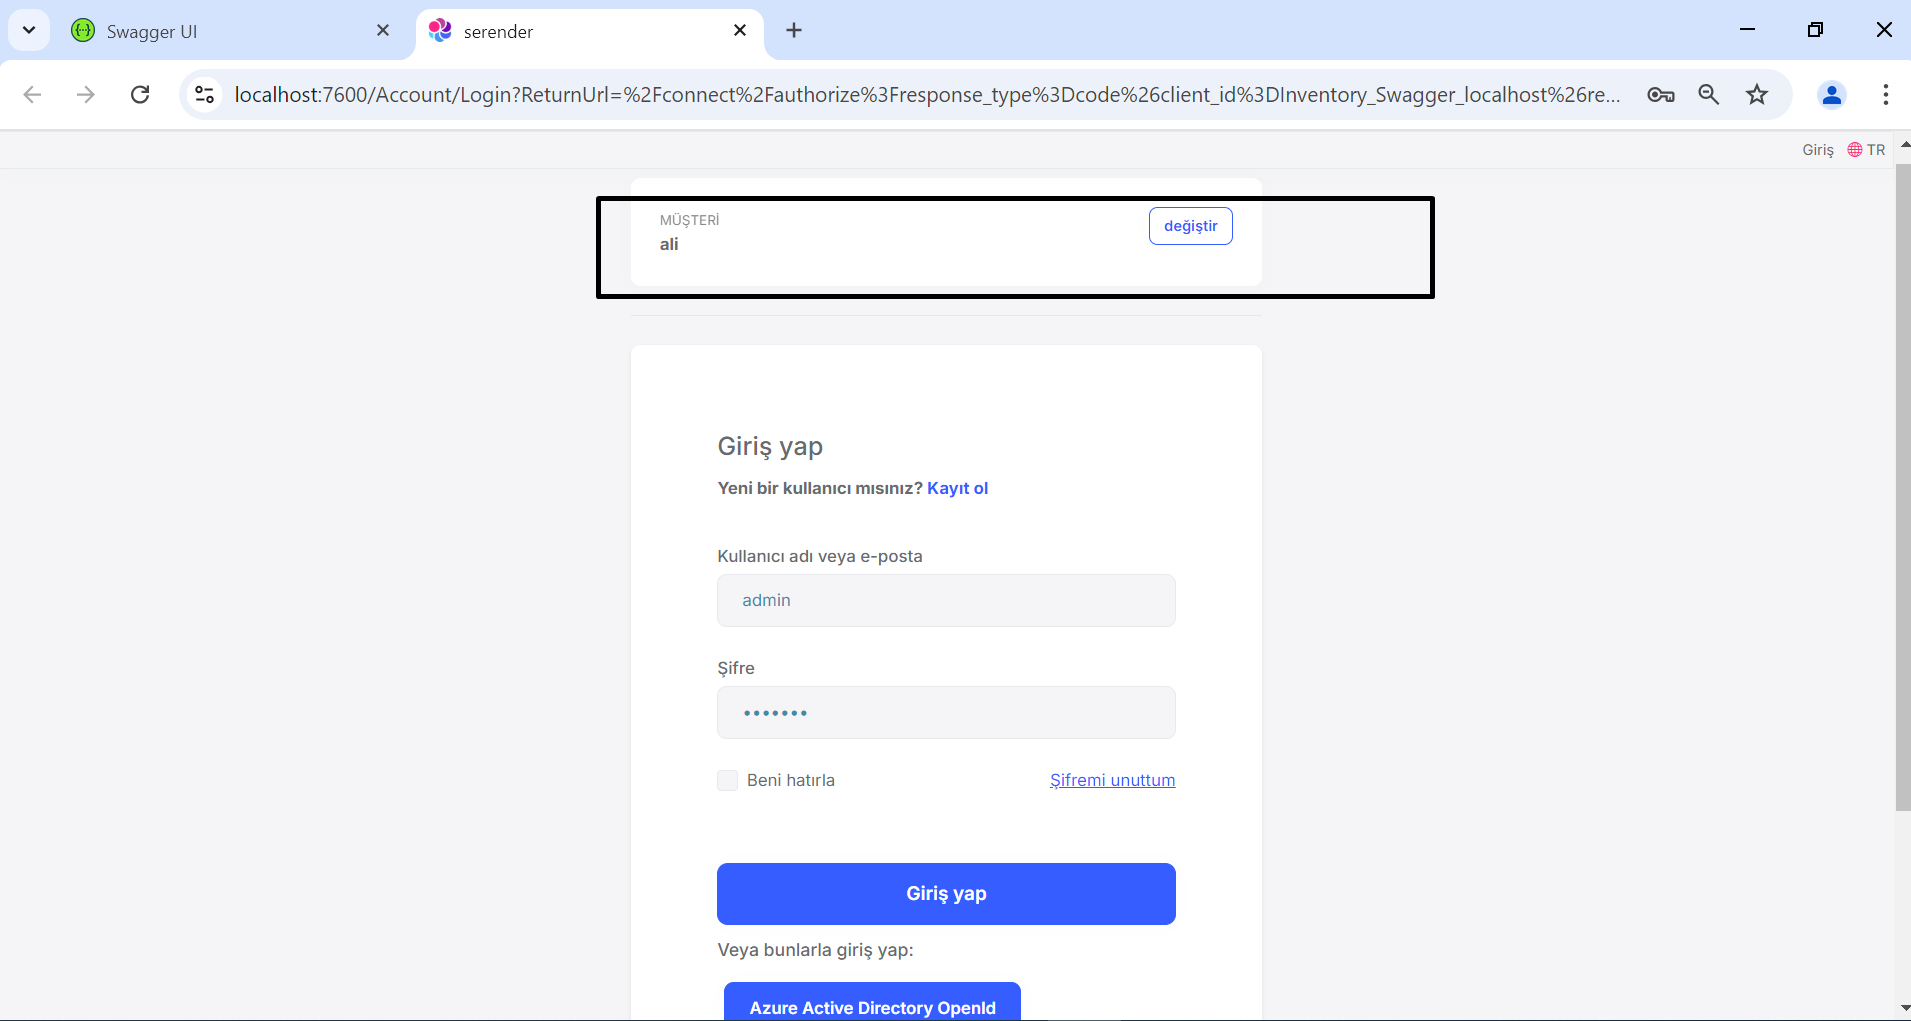Screen dimensions: 1911x1021
Task: Focus the username field containing admin
Action: 946,601
